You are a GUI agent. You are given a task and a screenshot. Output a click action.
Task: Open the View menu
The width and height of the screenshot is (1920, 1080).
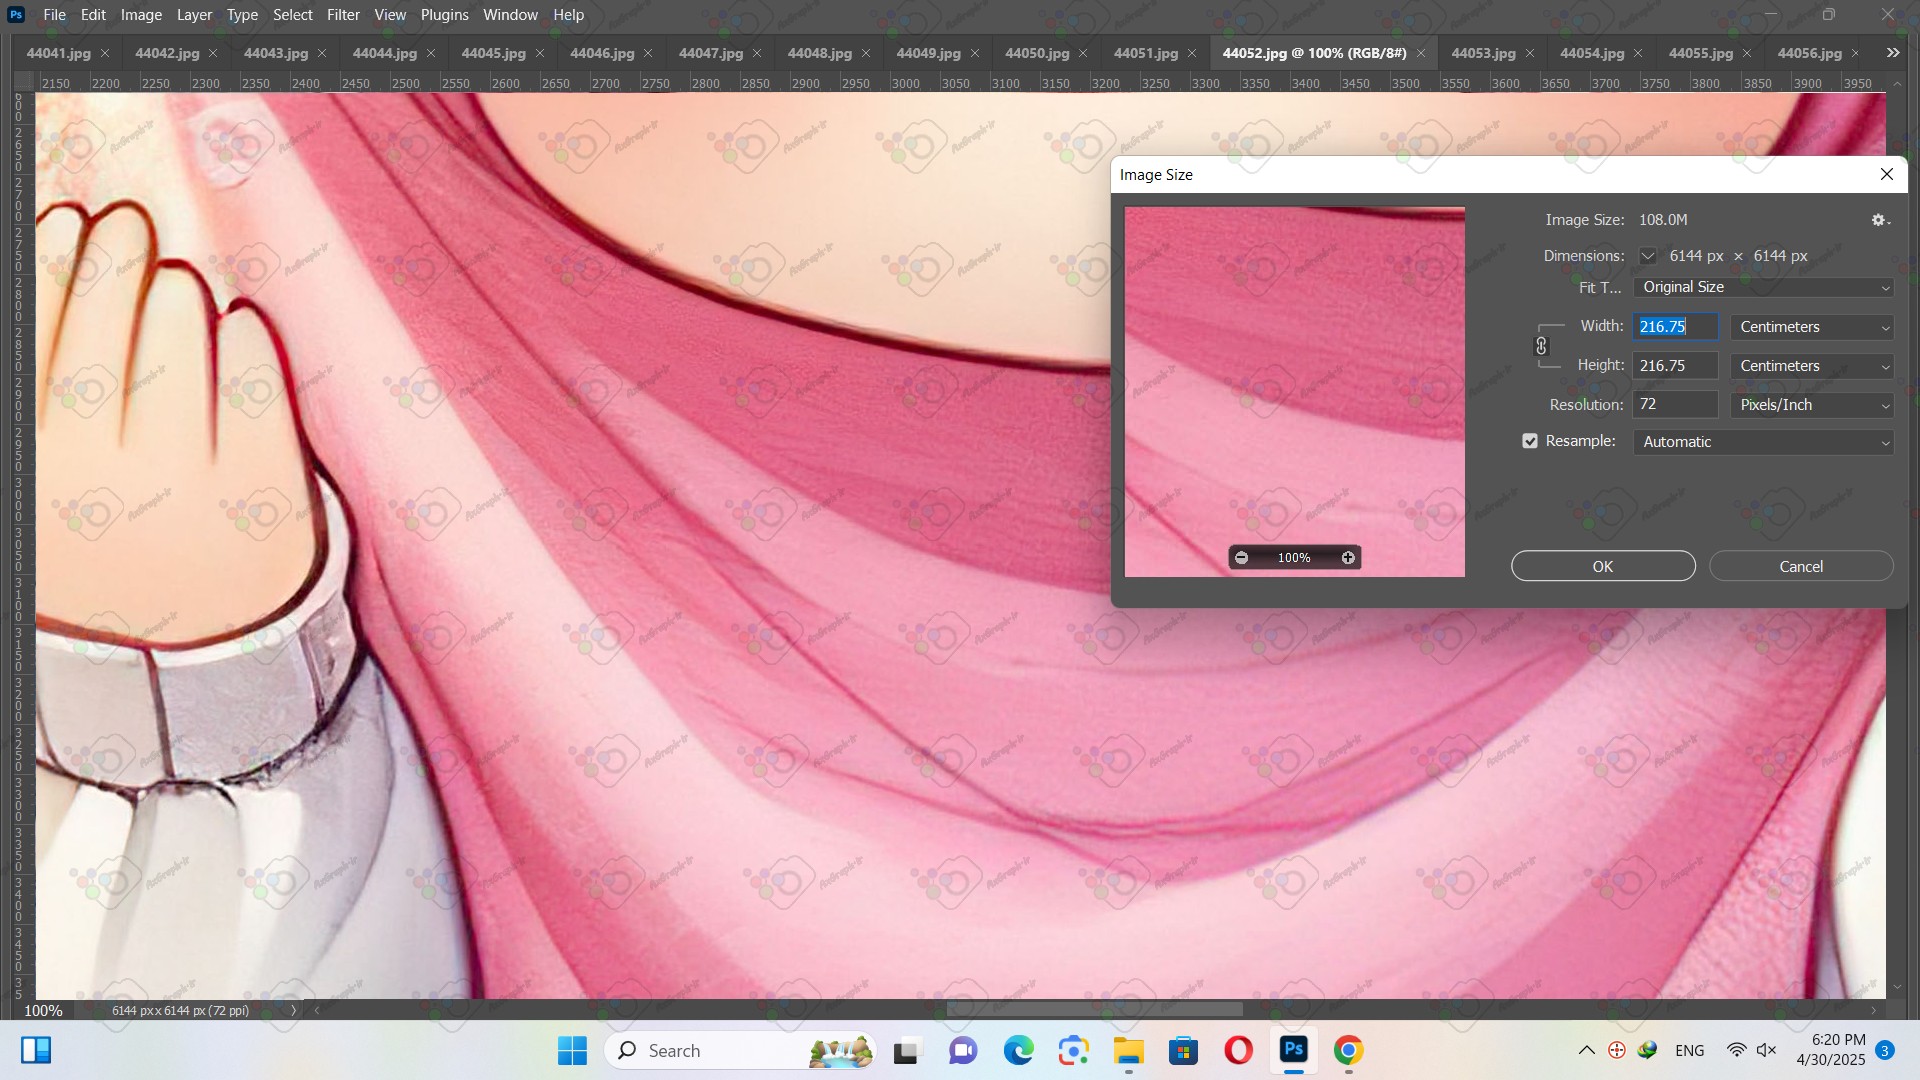click(390, 15)
